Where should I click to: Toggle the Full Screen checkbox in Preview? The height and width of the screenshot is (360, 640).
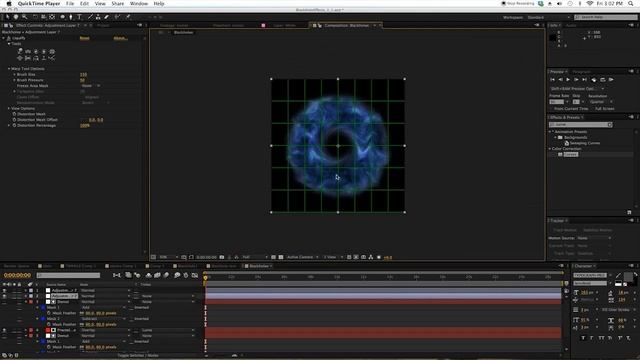coord(592,109)
